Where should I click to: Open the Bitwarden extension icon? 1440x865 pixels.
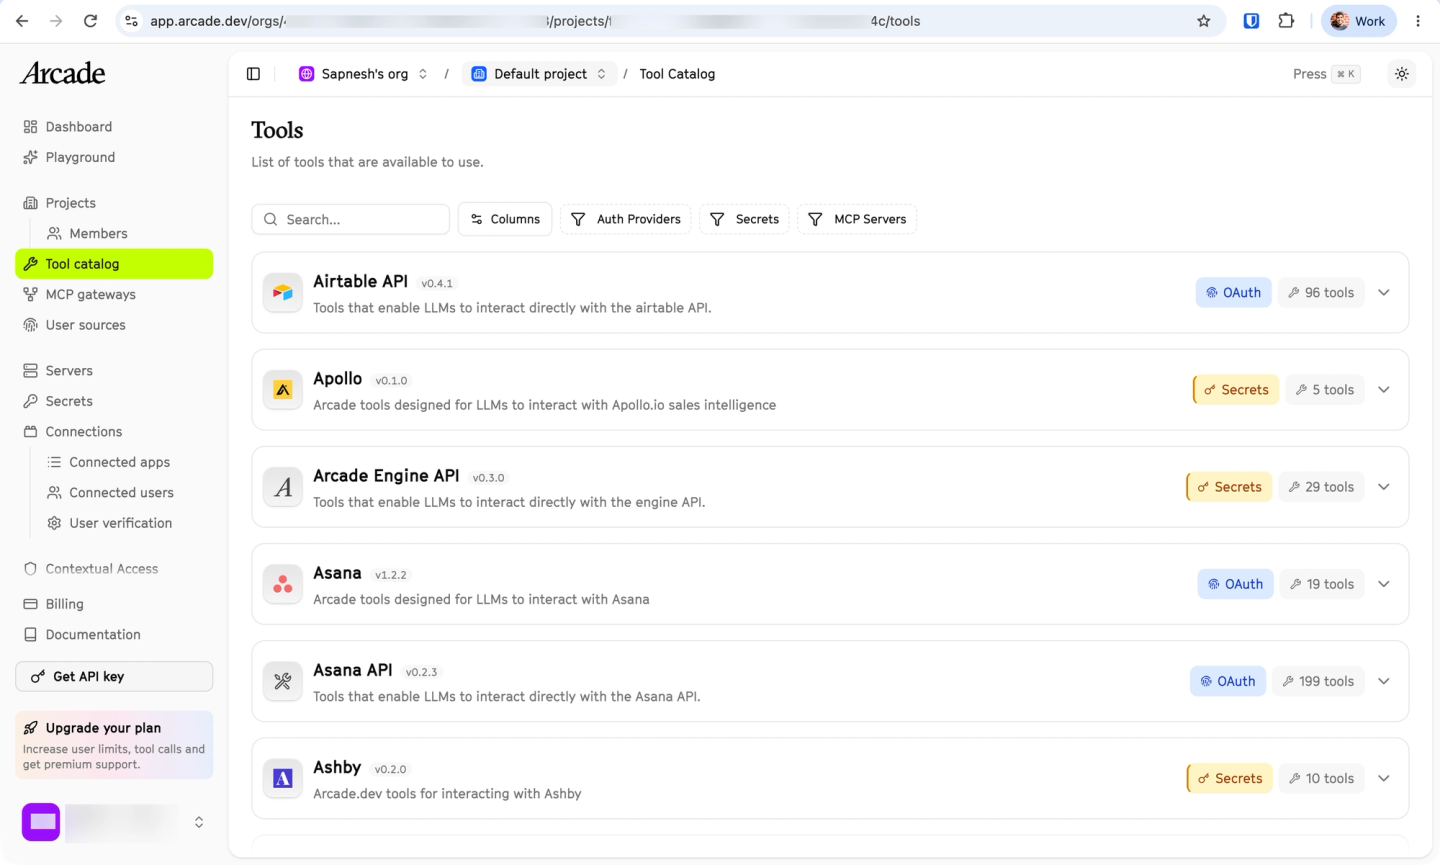pyautogui.click(x=1251, y=21)
